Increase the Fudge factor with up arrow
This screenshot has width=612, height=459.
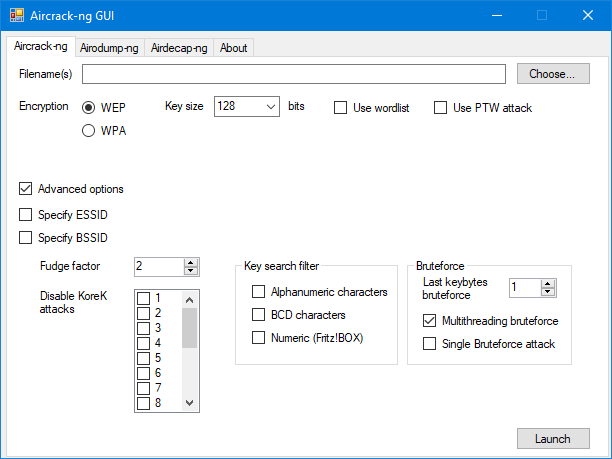tap(190, 263)
